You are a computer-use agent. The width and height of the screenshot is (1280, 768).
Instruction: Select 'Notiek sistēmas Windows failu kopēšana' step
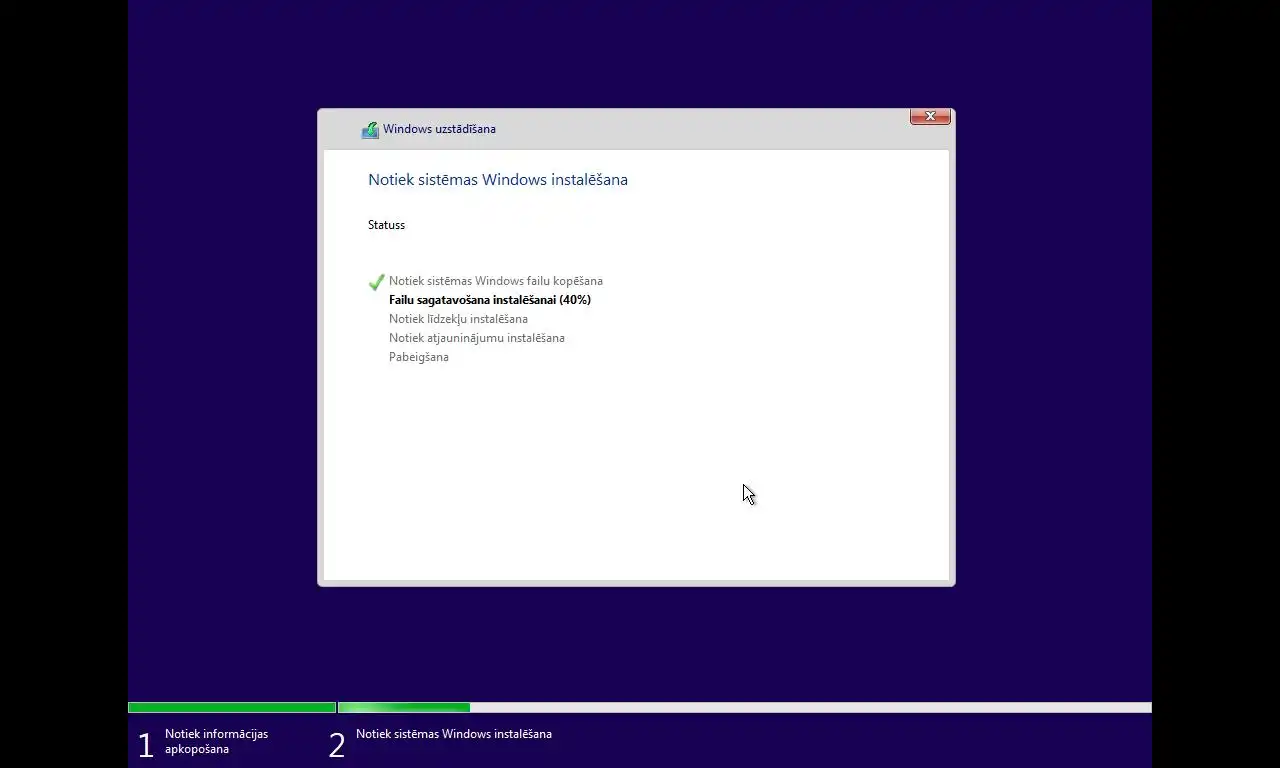click(x=496, y=281)
